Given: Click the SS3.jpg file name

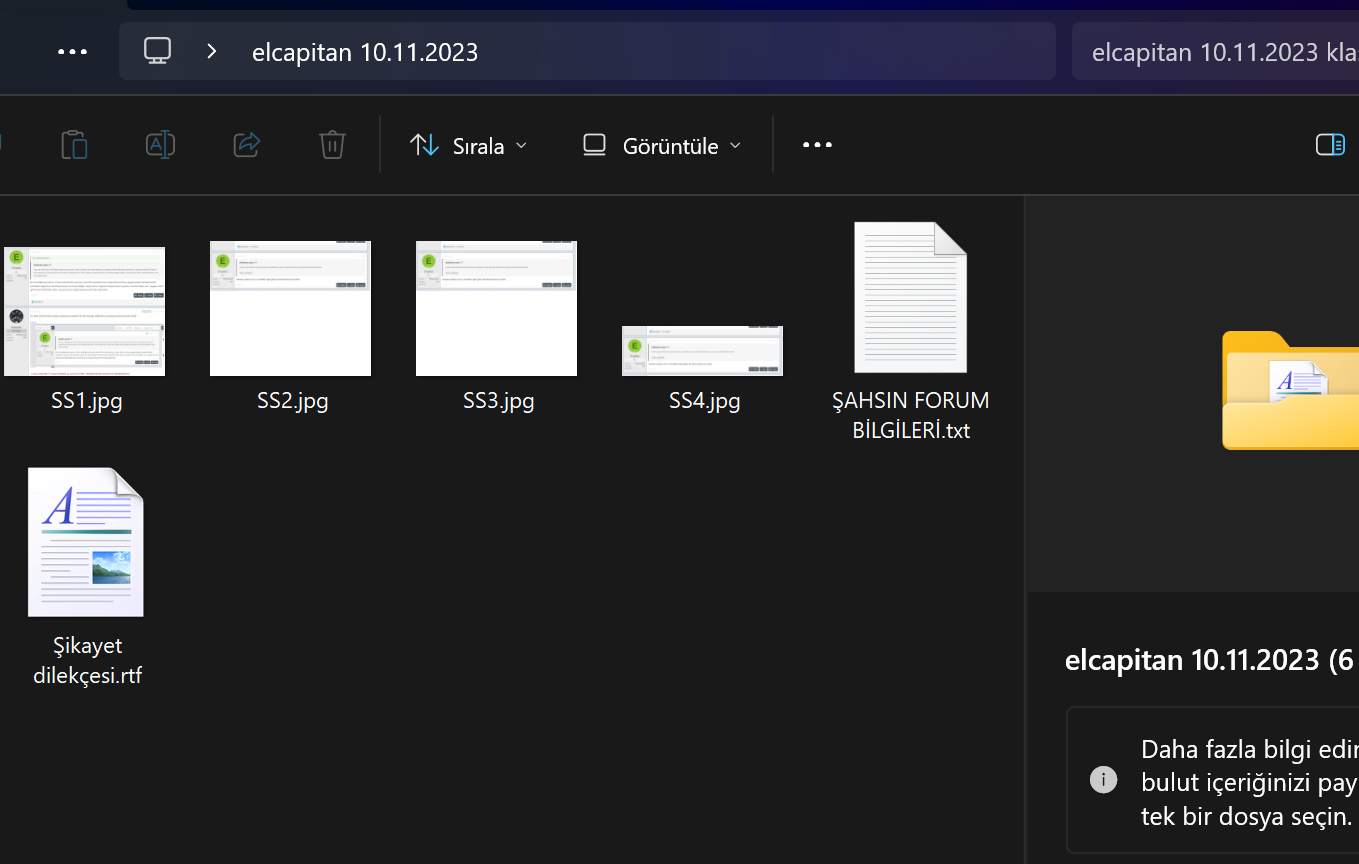Looking at the screenshot, I should (499, 401).
